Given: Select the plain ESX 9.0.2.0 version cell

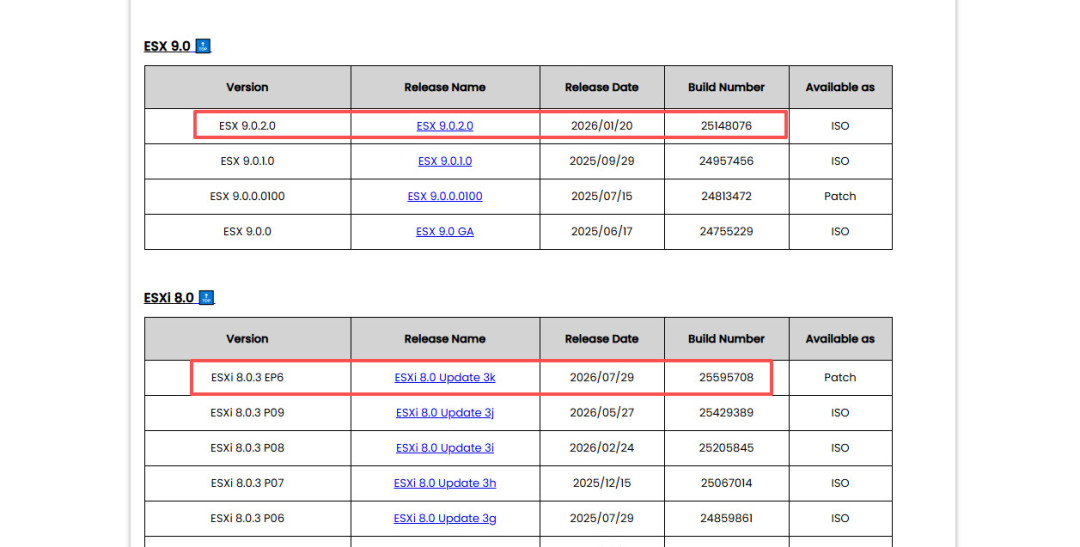Looking at the screenshot, I should coord(247,126).
